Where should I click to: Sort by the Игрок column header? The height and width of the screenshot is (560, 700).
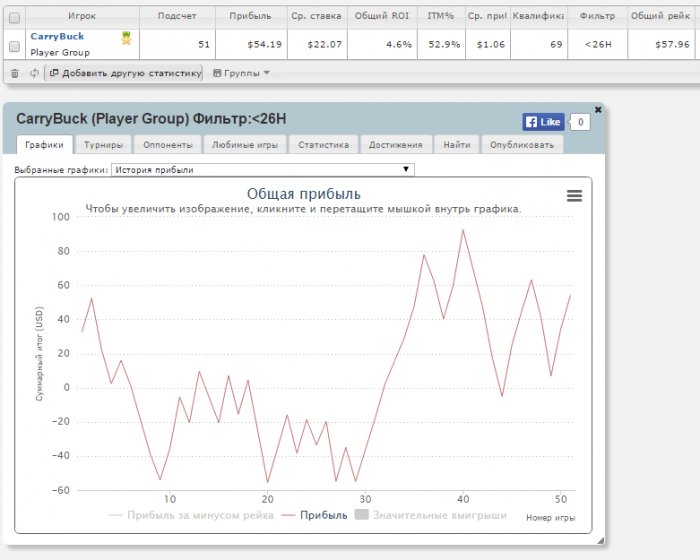82,16
